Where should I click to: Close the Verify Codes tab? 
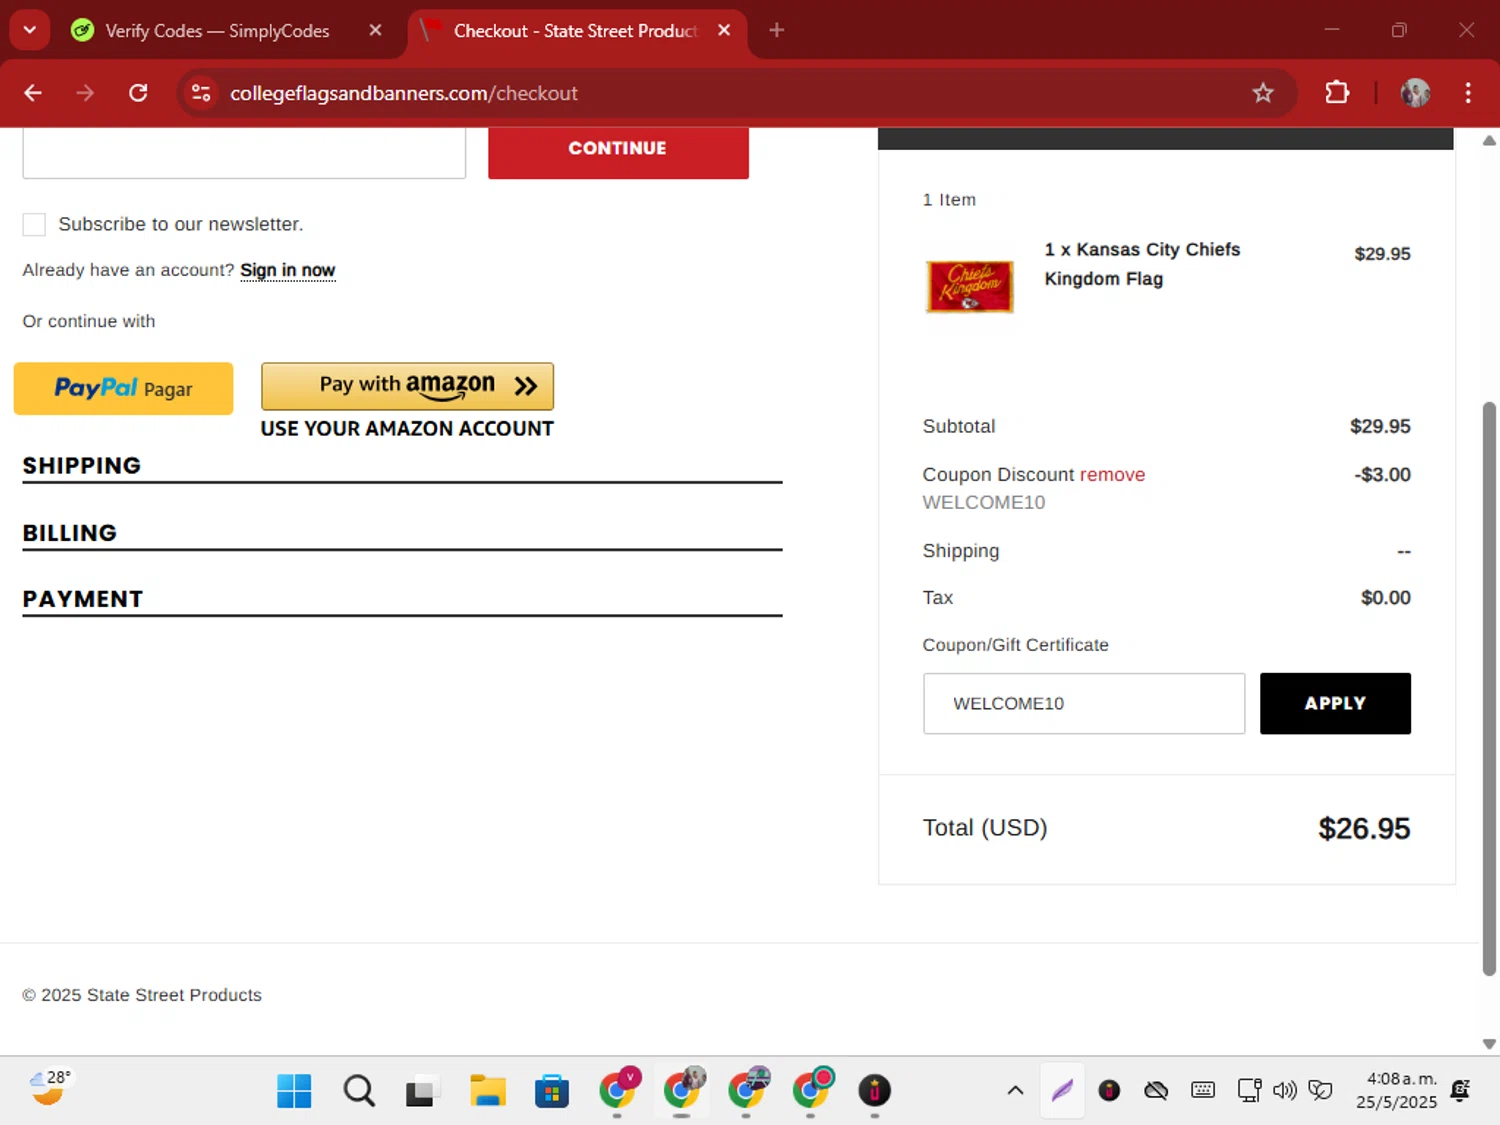click(375, 30)
